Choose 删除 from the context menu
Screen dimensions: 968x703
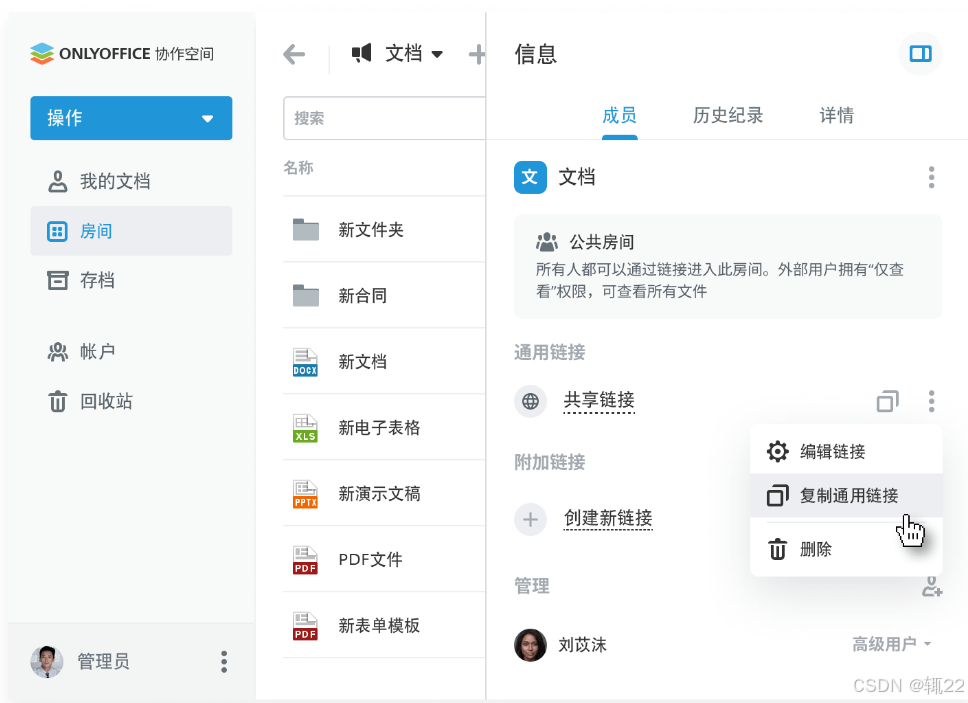[x=846, y=549]
